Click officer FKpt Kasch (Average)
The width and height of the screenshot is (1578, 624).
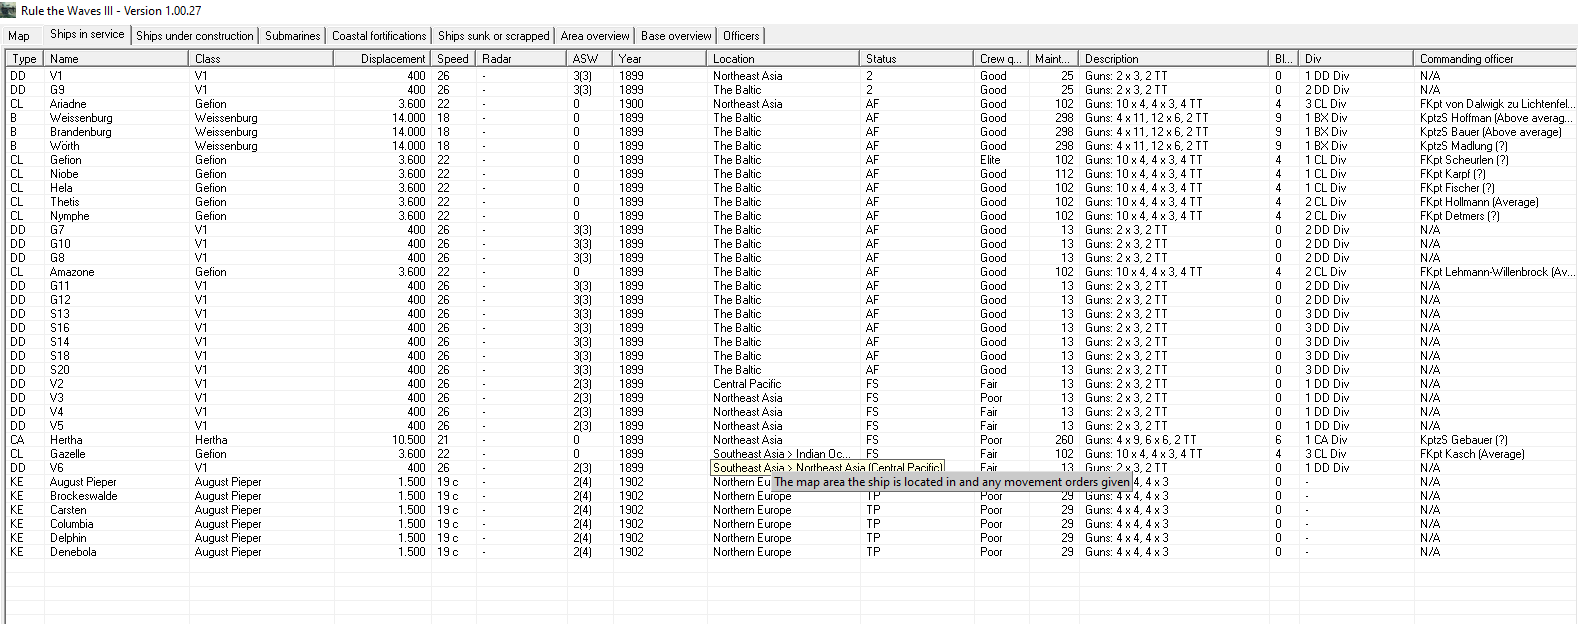click(x=1472, y=454)
